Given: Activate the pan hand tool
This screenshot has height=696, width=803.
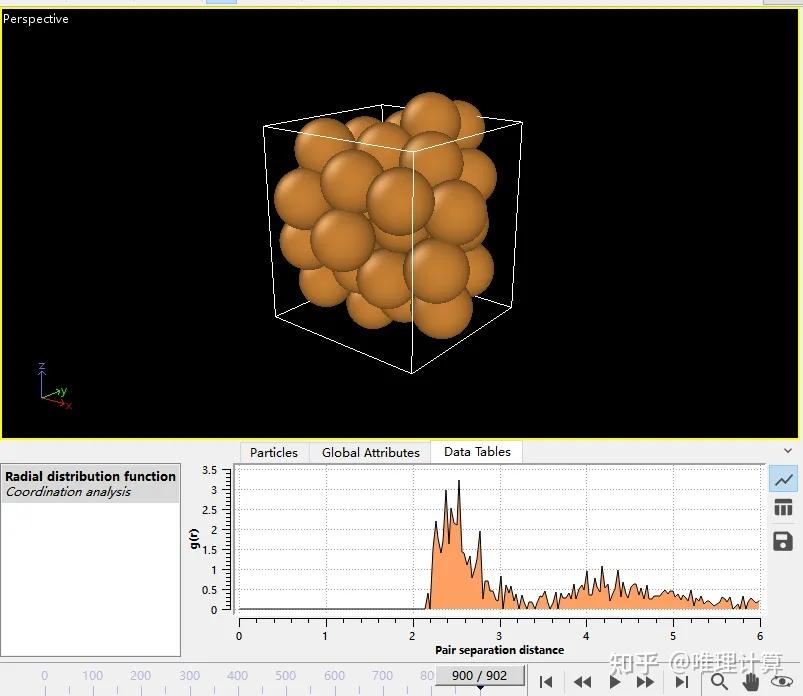Looking at the screenshot, I should (750, 681).
